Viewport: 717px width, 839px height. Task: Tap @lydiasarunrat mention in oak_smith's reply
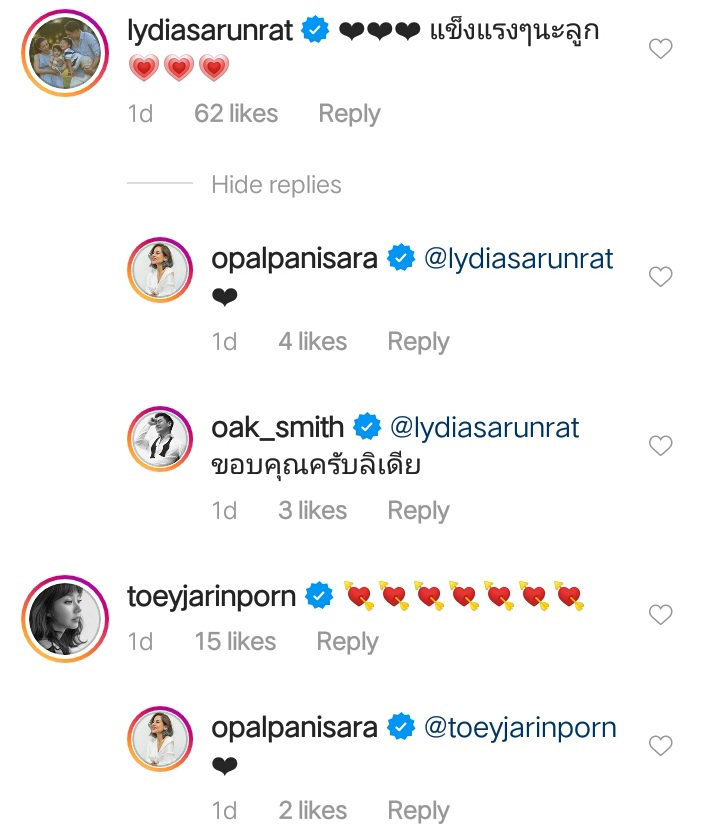point(483,428)
